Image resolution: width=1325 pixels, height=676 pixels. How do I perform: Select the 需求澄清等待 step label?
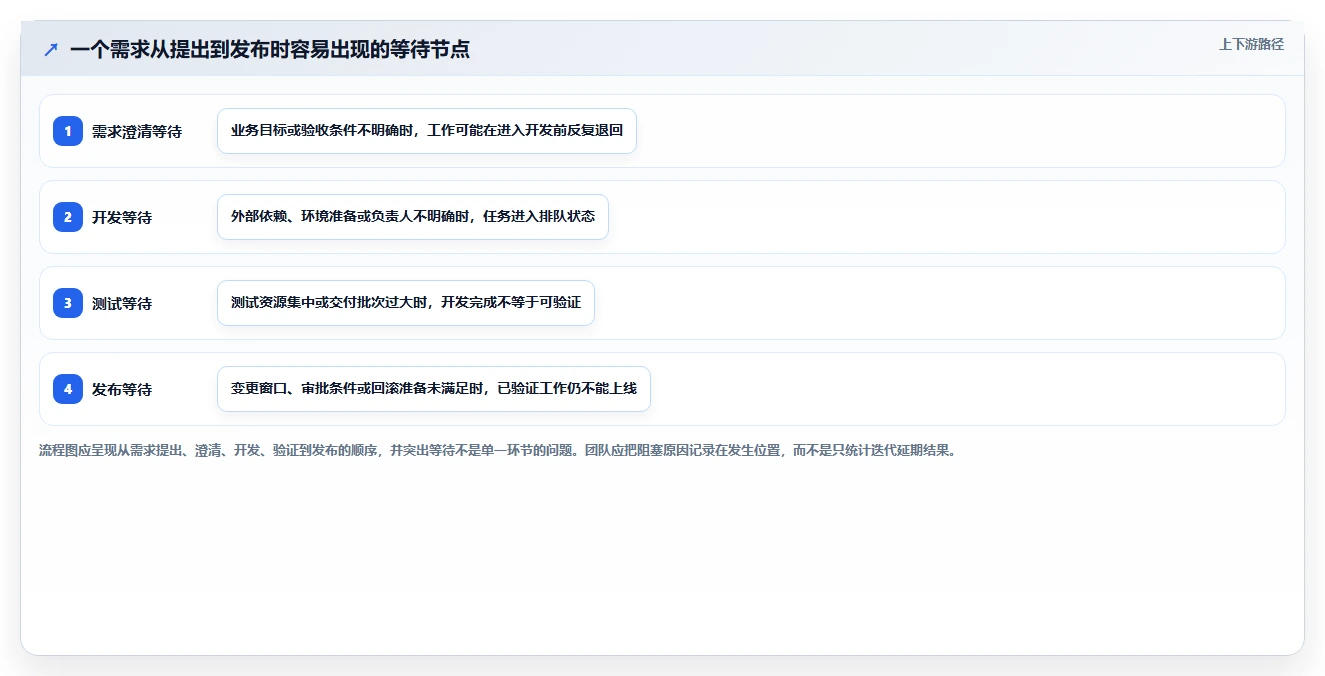click(x=137, y=131)
